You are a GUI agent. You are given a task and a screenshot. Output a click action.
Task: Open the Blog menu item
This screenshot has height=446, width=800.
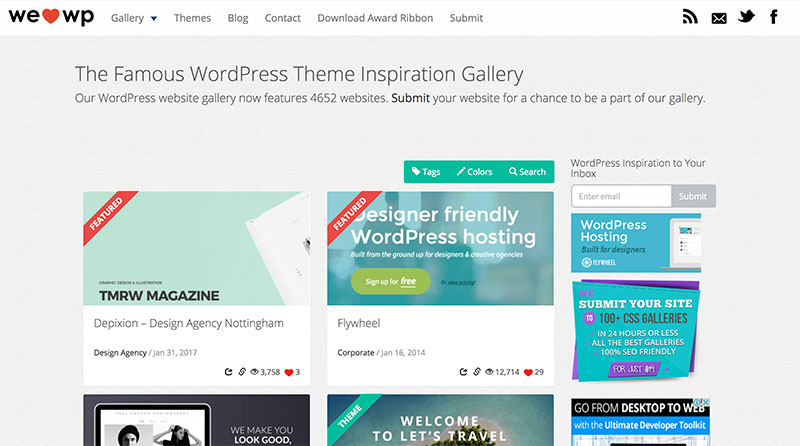(238, 18)
